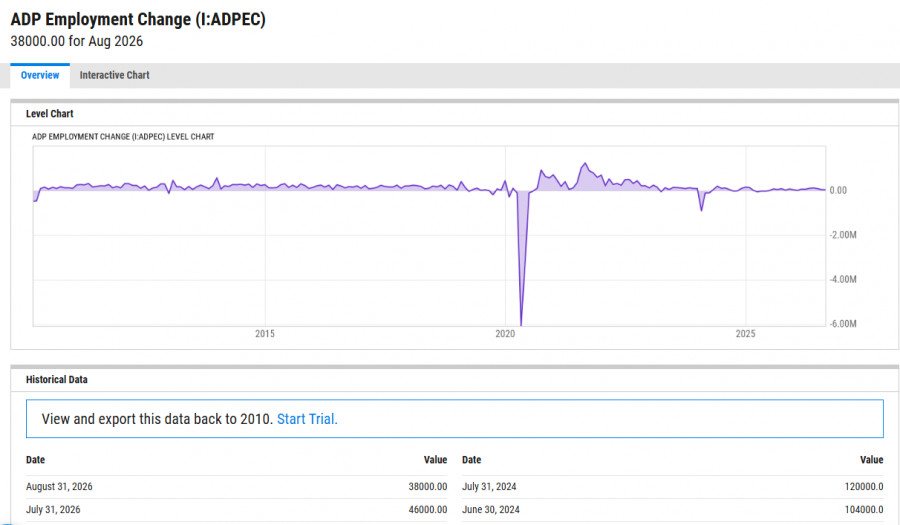Click the left table's Date column header
900x525 pixels.
point(35,460)
